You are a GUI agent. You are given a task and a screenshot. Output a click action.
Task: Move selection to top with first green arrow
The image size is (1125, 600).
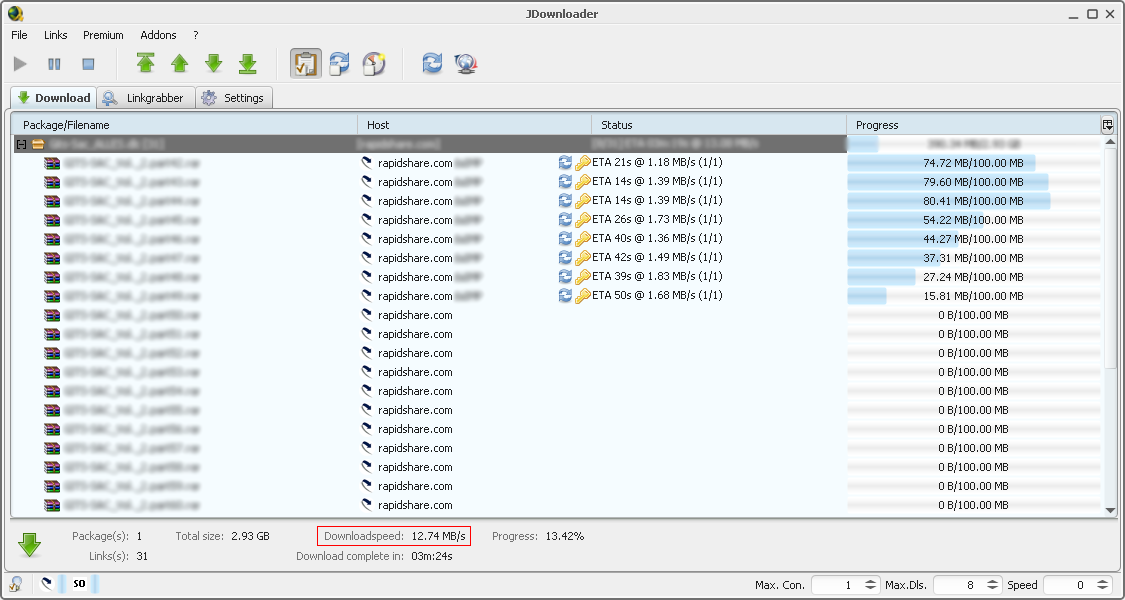[146, 64]
